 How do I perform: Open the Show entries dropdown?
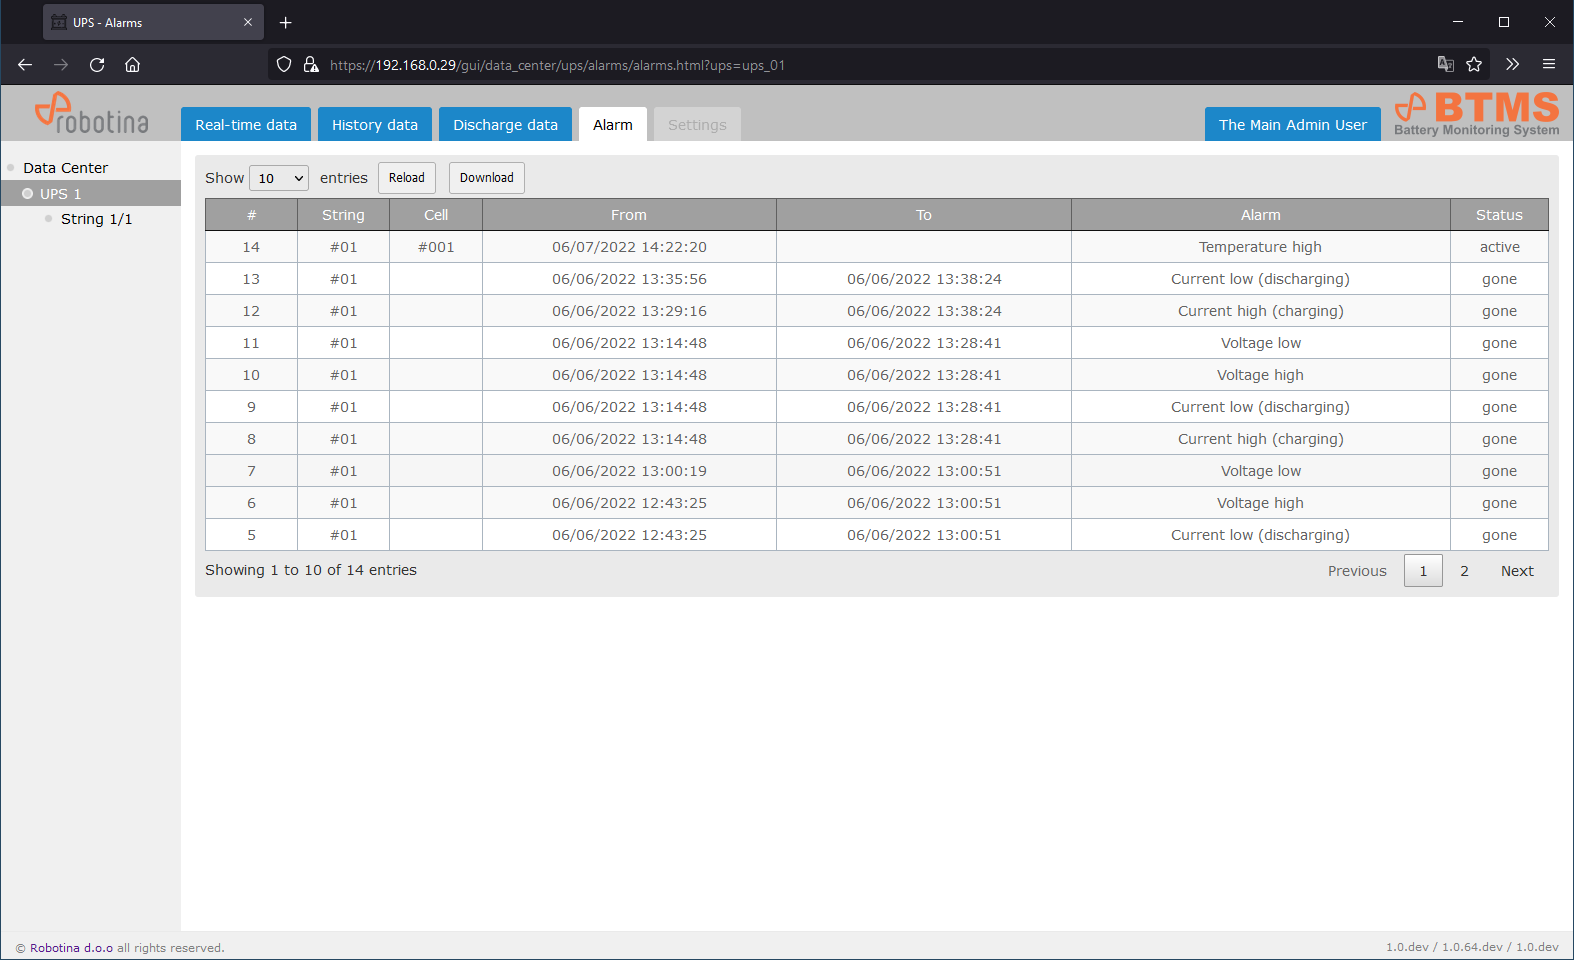pyautogui.click(x=279, y=178)
